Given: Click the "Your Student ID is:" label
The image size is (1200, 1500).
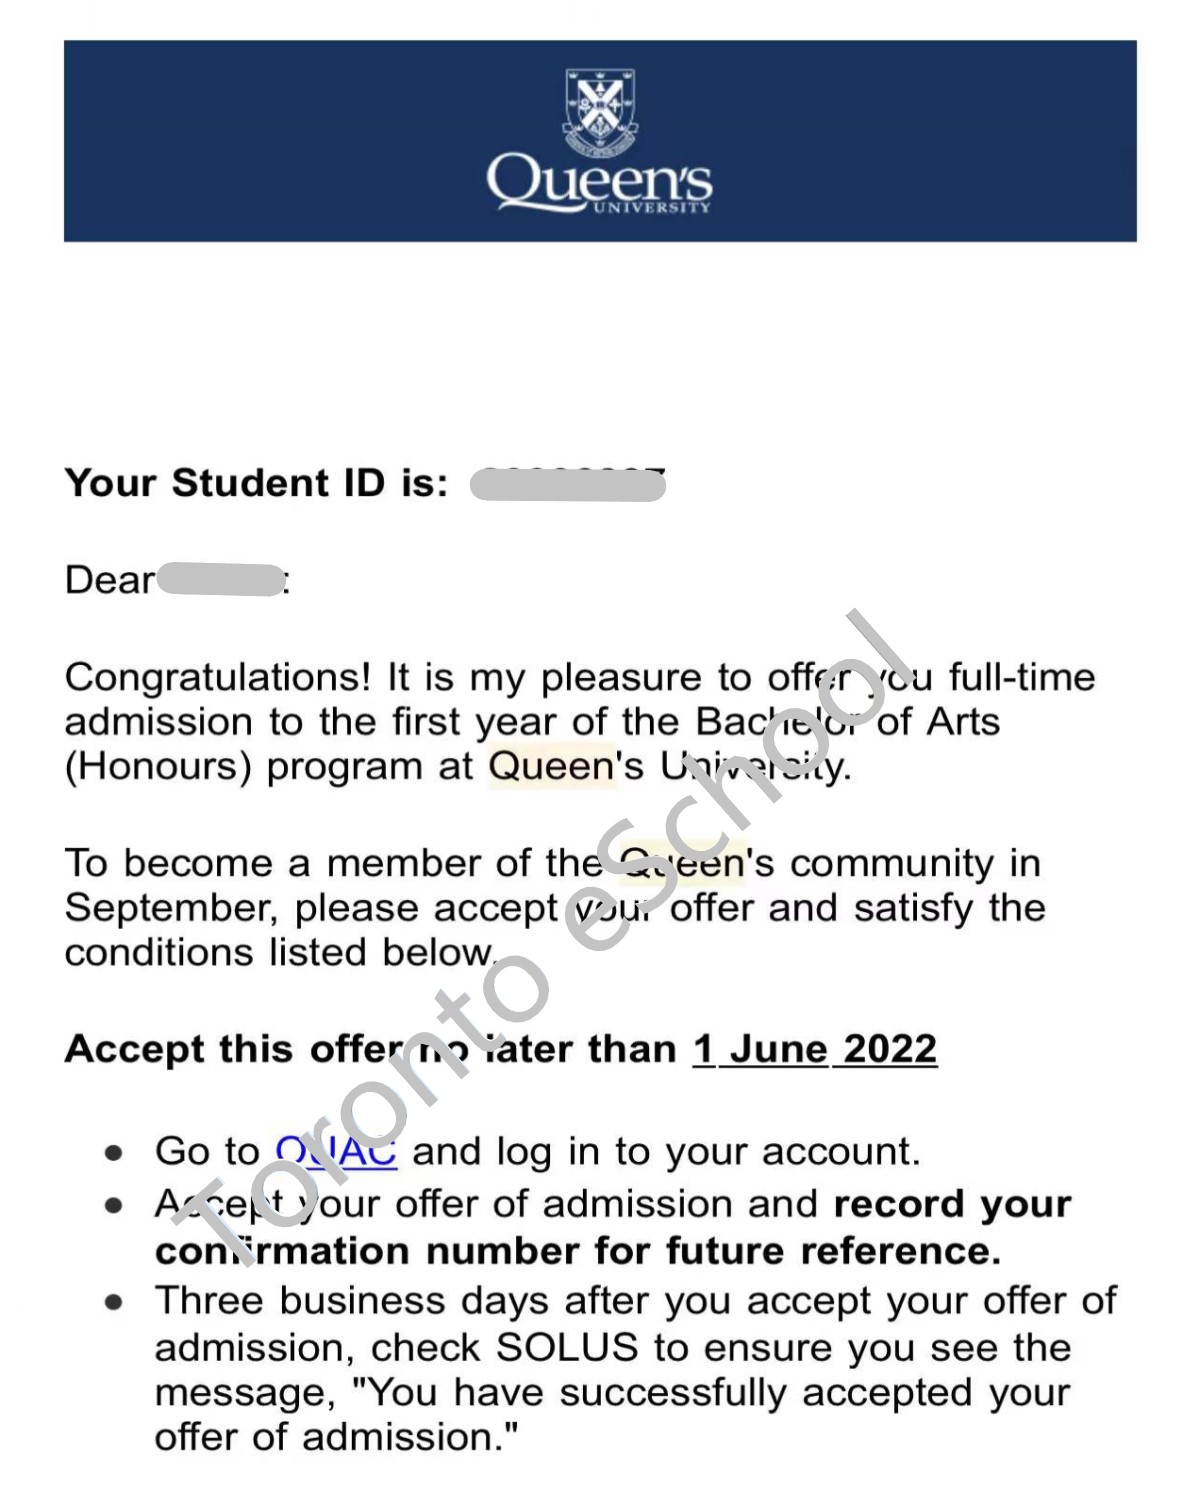Looking at the screenshot, I should (256, 484).
